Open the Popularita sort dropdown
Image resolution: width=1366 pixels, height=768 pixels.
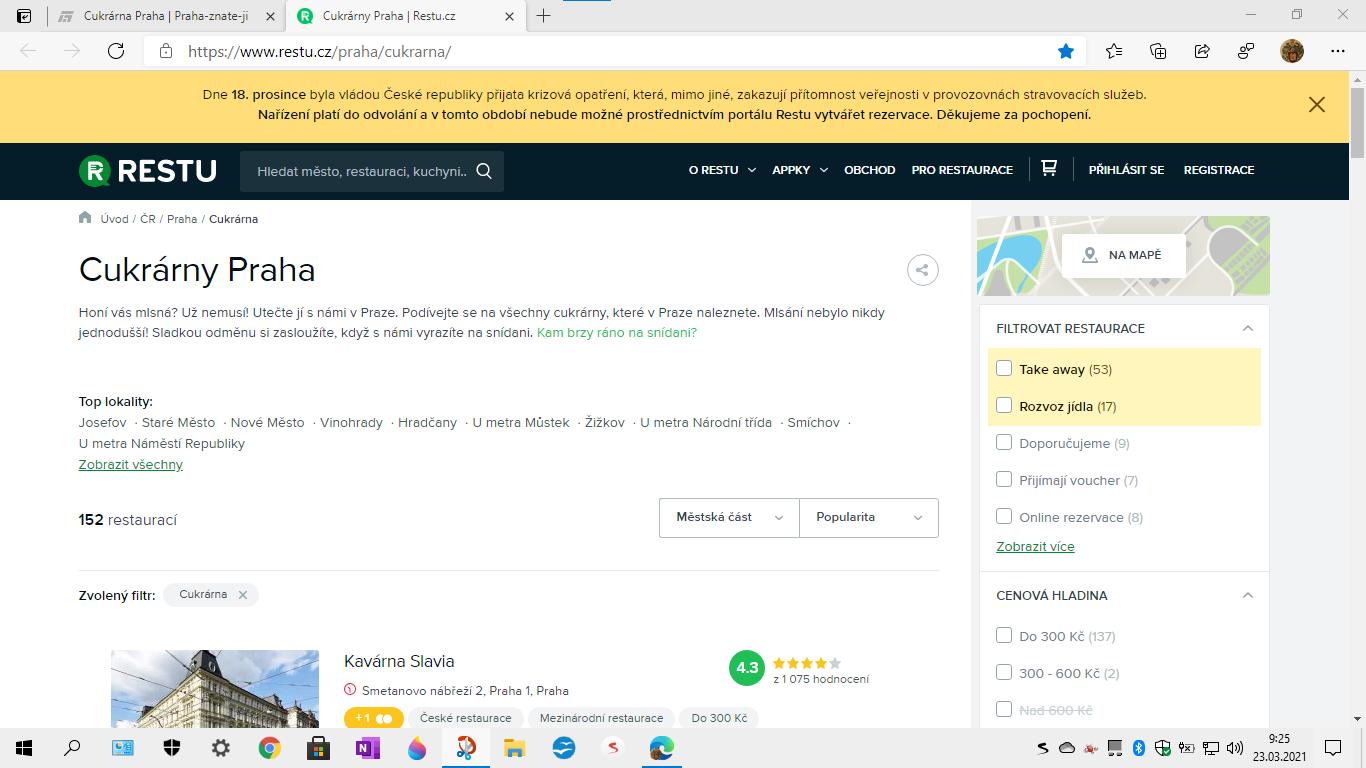(x=869, y=518)
